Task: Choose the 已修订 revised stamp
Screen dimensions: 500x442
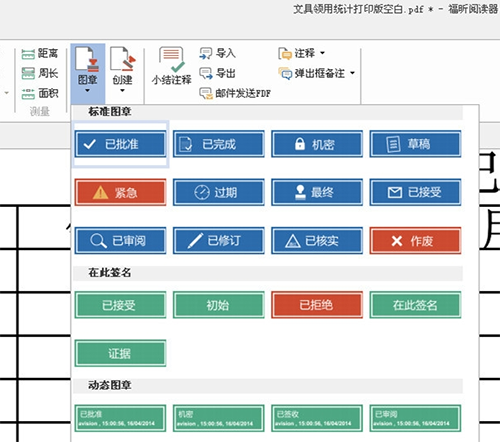Action: tap(219, 241)
